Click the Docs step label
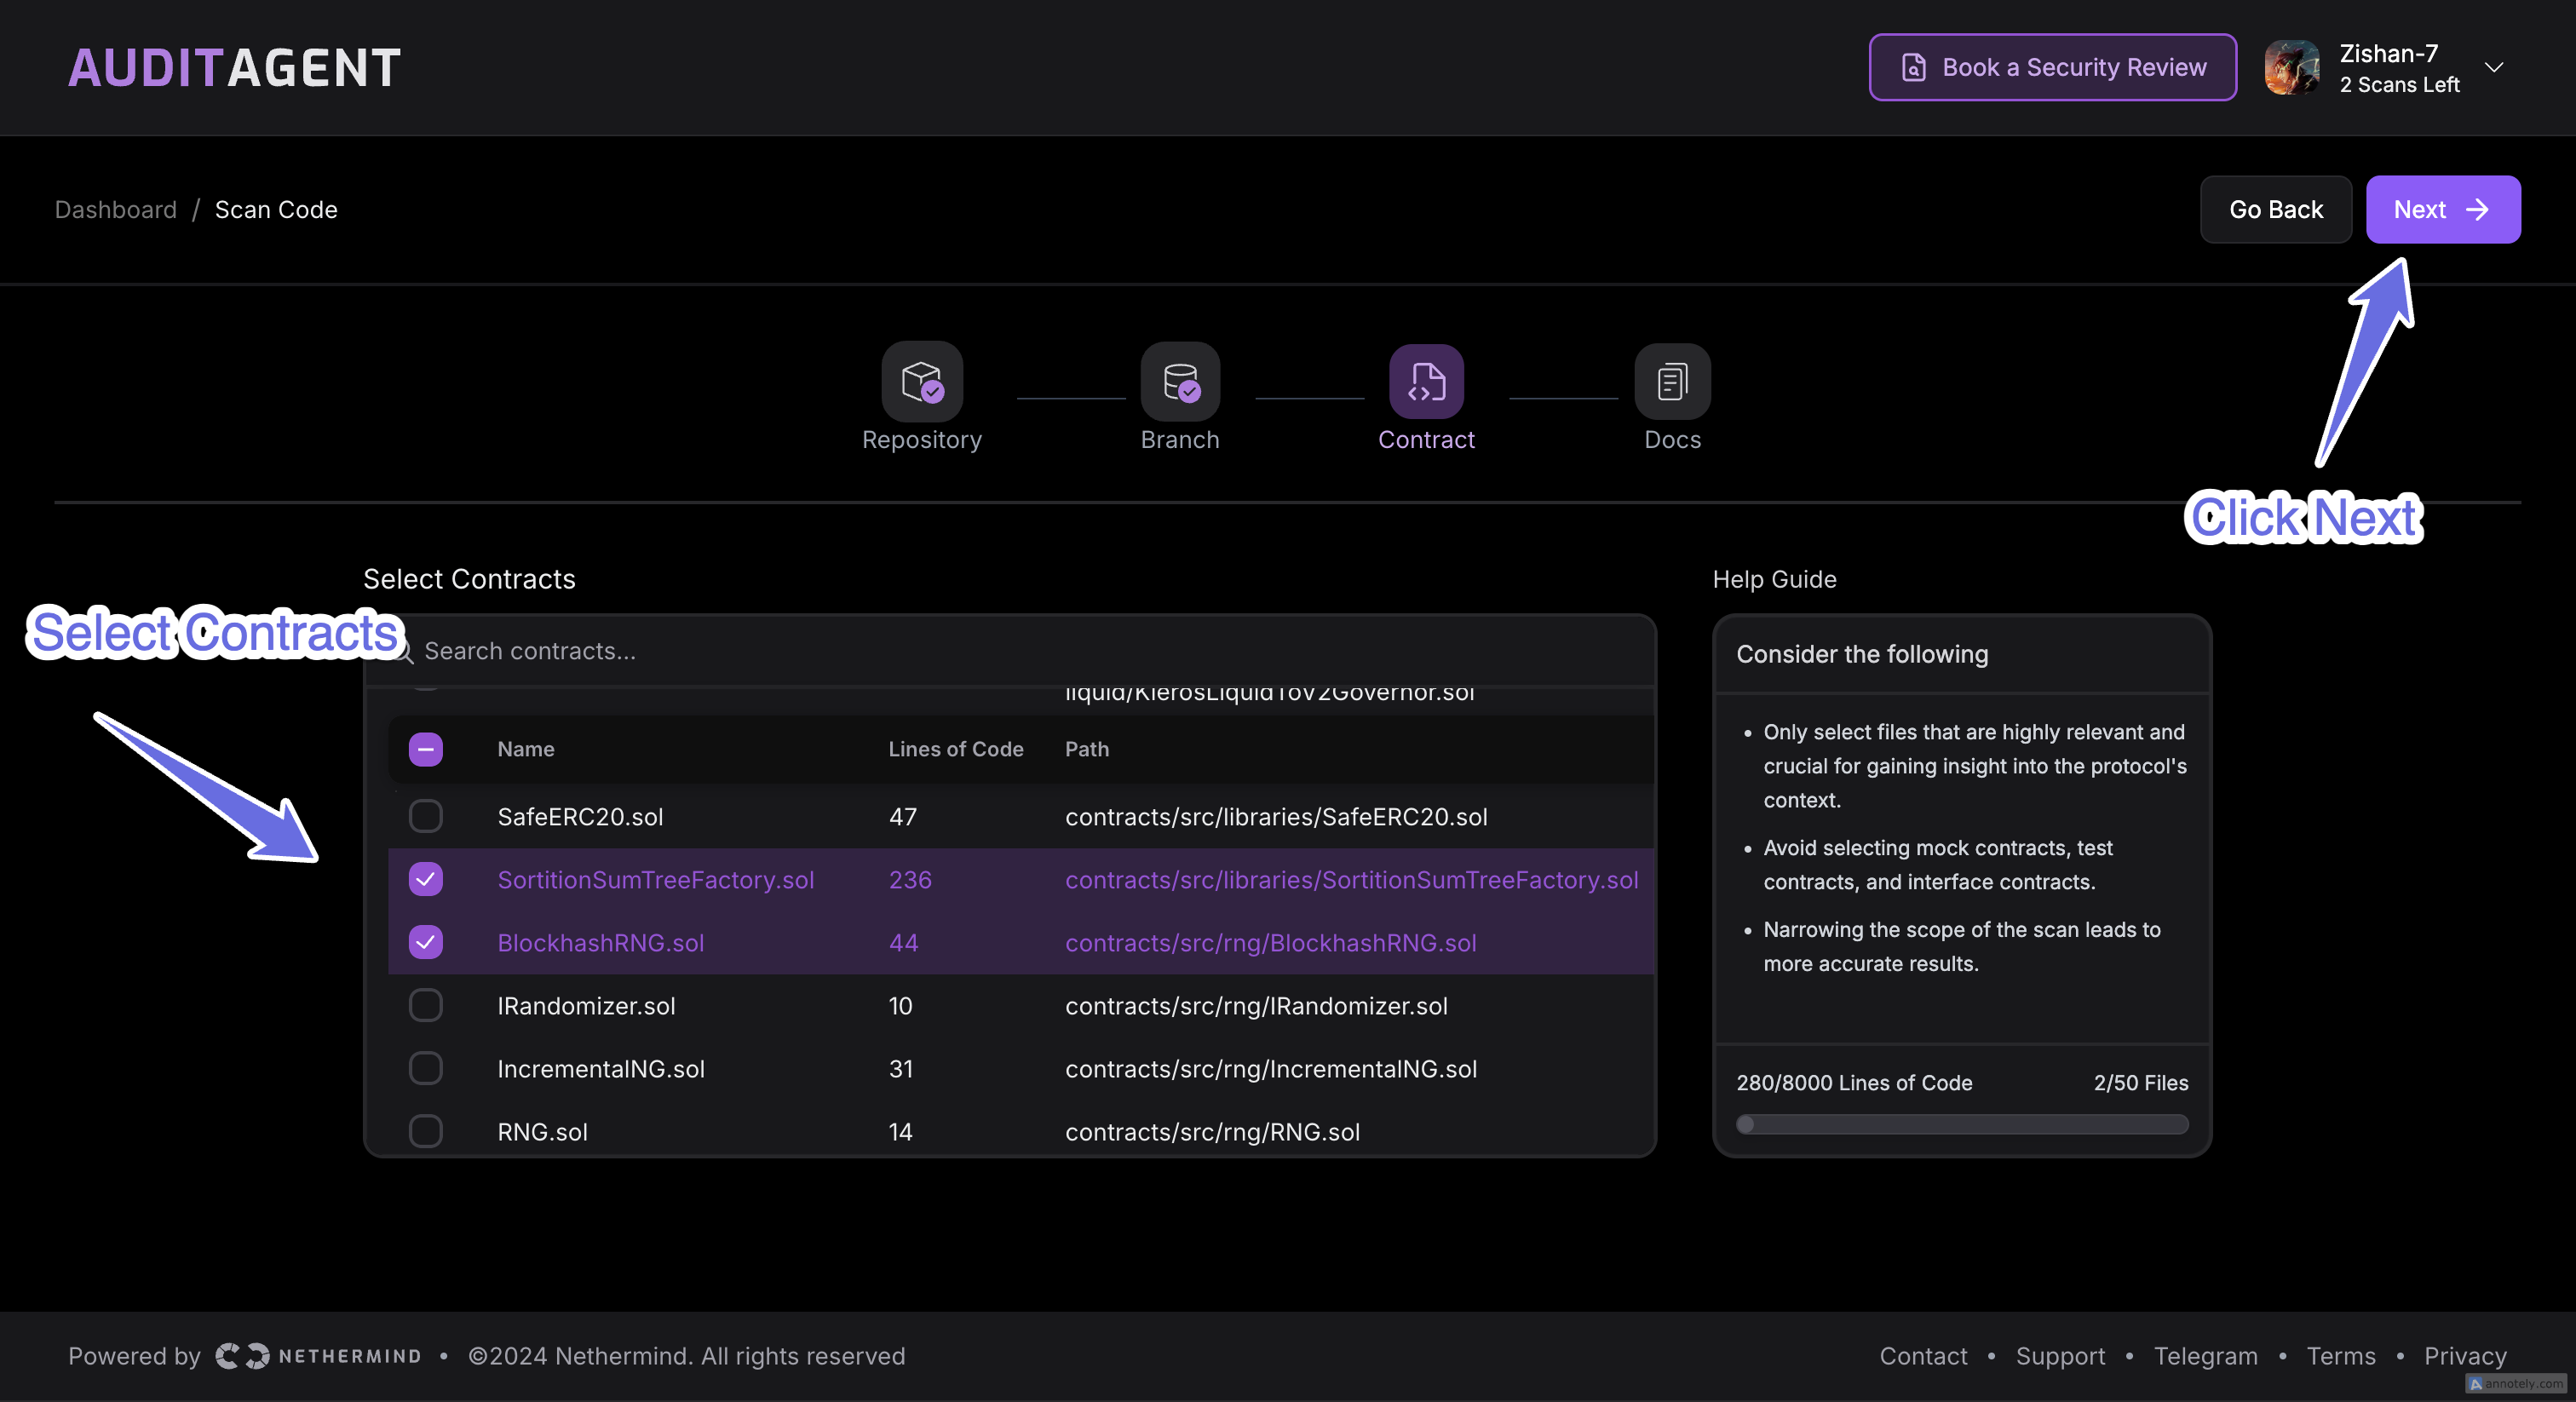Image resolution: width=2576 pixels, height=1402 pixels. [x=1672, y=440]
